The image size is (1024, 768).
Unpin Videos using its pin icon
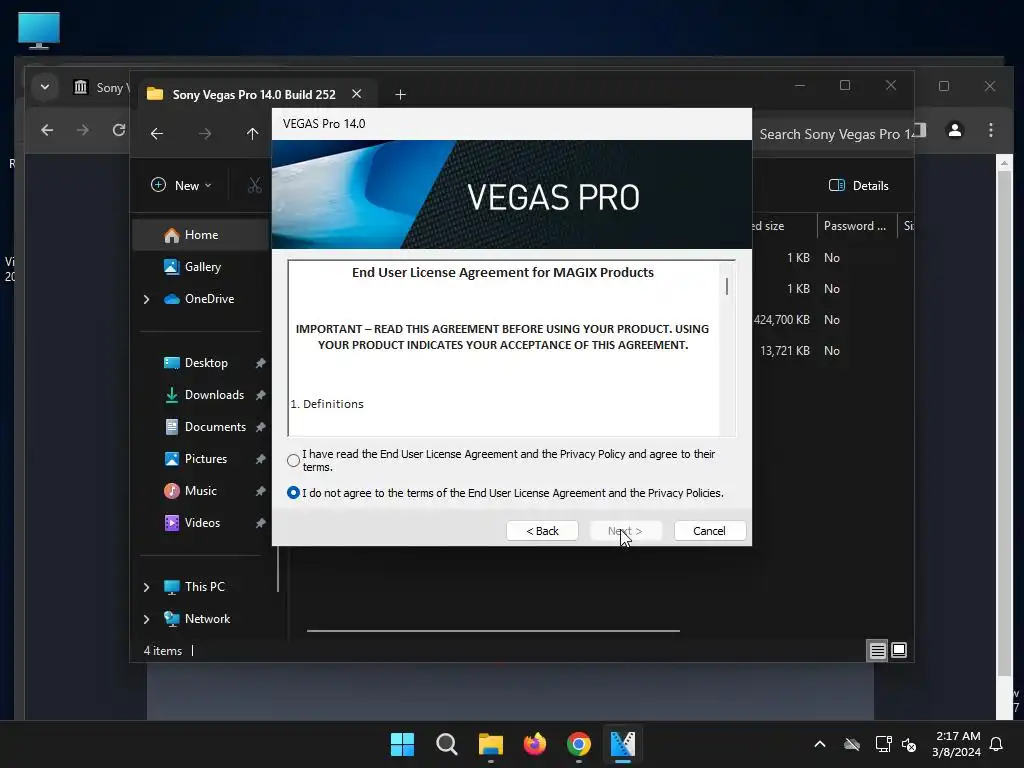tap(260, 523)
